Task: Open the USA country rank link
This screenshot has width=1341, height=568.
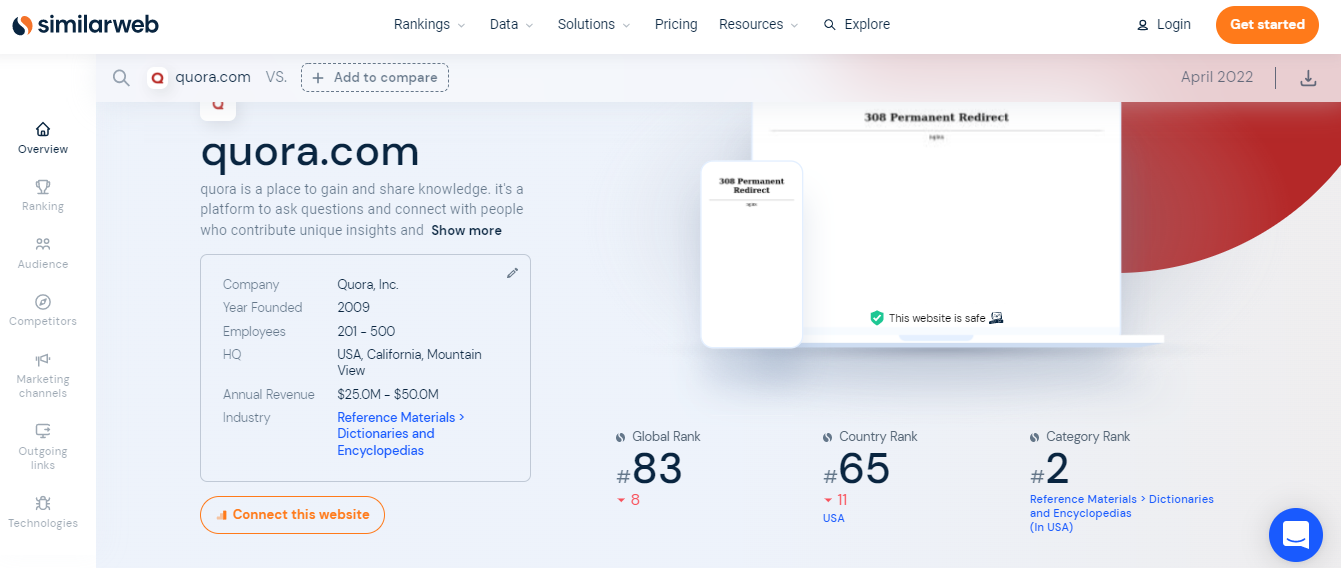Action: [x=834, y=518]
